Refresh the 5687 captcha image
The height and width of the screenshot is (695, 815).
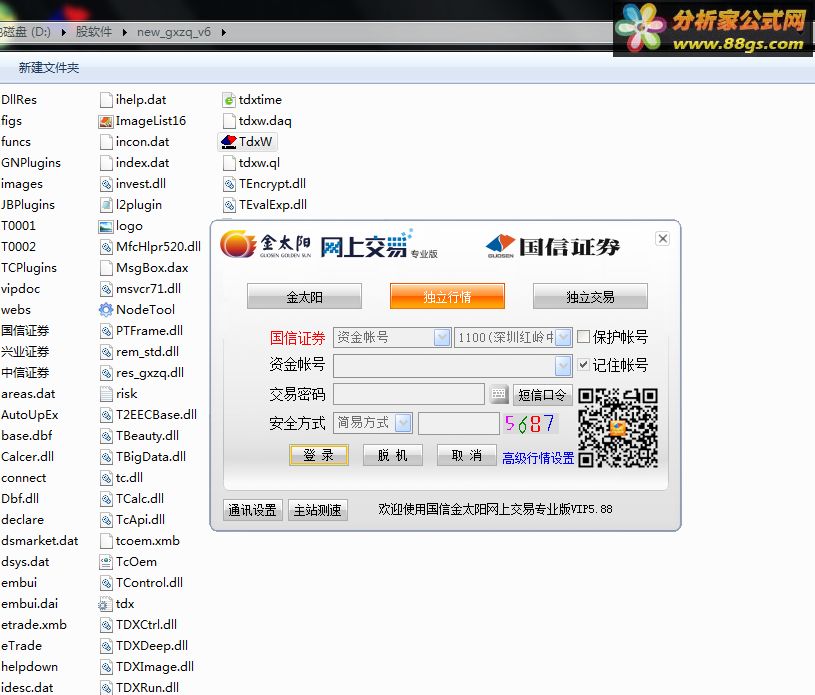click(530, 423)
